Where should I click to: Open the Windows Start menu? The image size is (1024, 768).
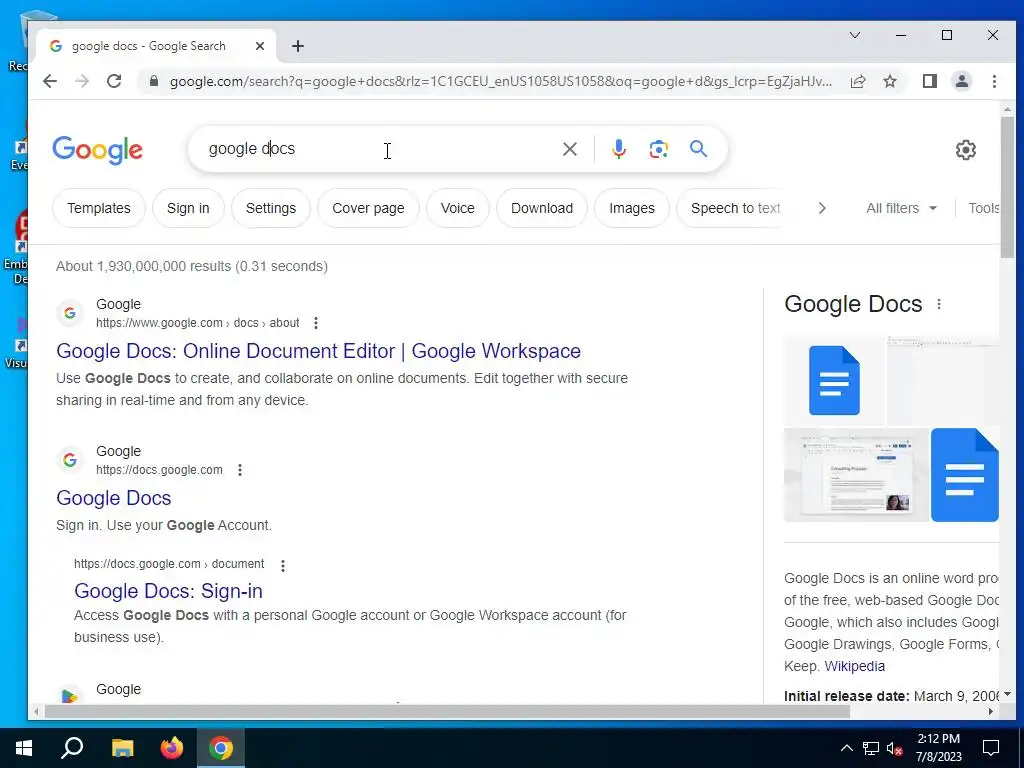coord(24,748)
